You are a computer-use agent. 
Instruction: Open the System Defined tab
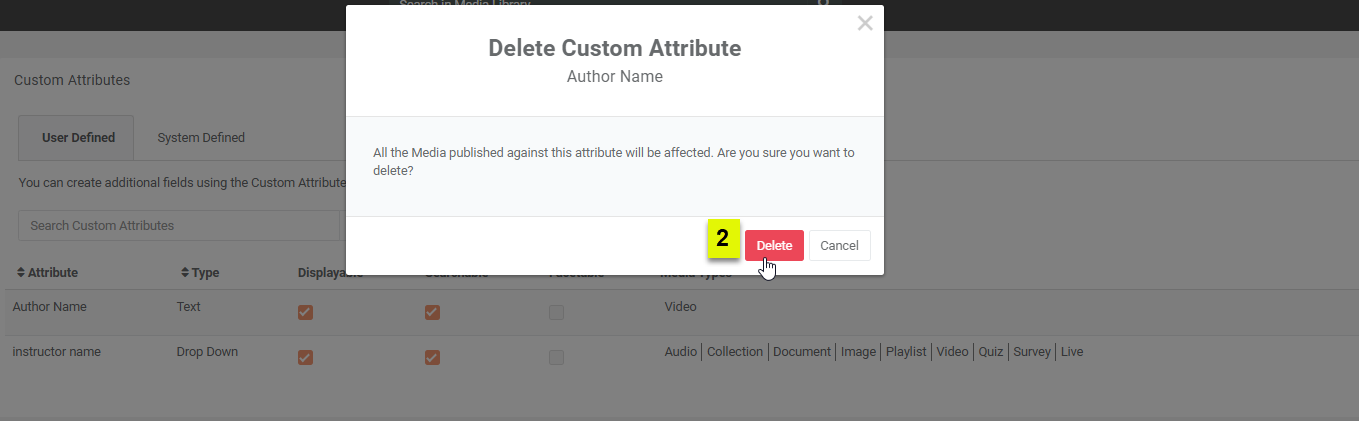(x=201, y=138)
